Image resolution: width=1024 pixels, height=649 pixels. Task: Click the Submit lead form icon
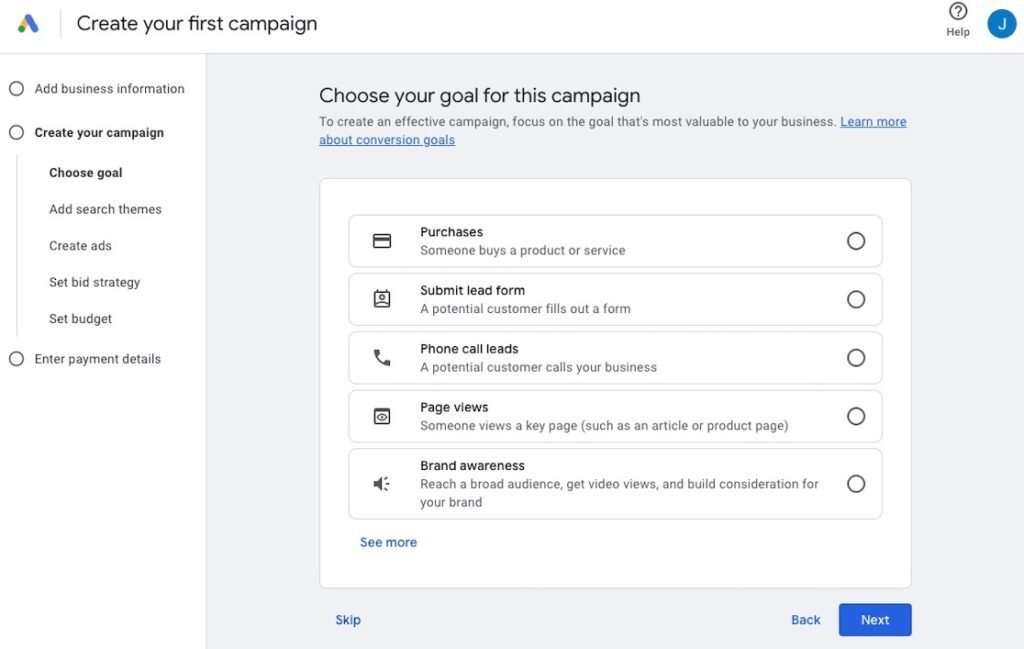point(382,299)
